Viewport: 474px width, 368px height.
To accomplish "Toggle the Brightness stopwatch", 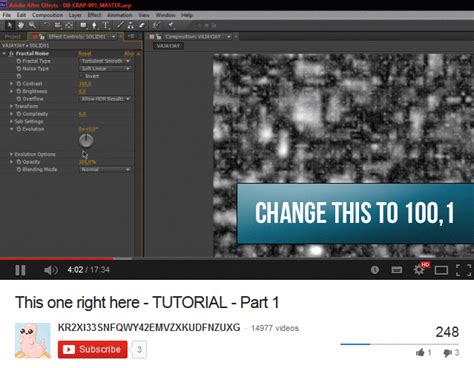I will [19, 91].
